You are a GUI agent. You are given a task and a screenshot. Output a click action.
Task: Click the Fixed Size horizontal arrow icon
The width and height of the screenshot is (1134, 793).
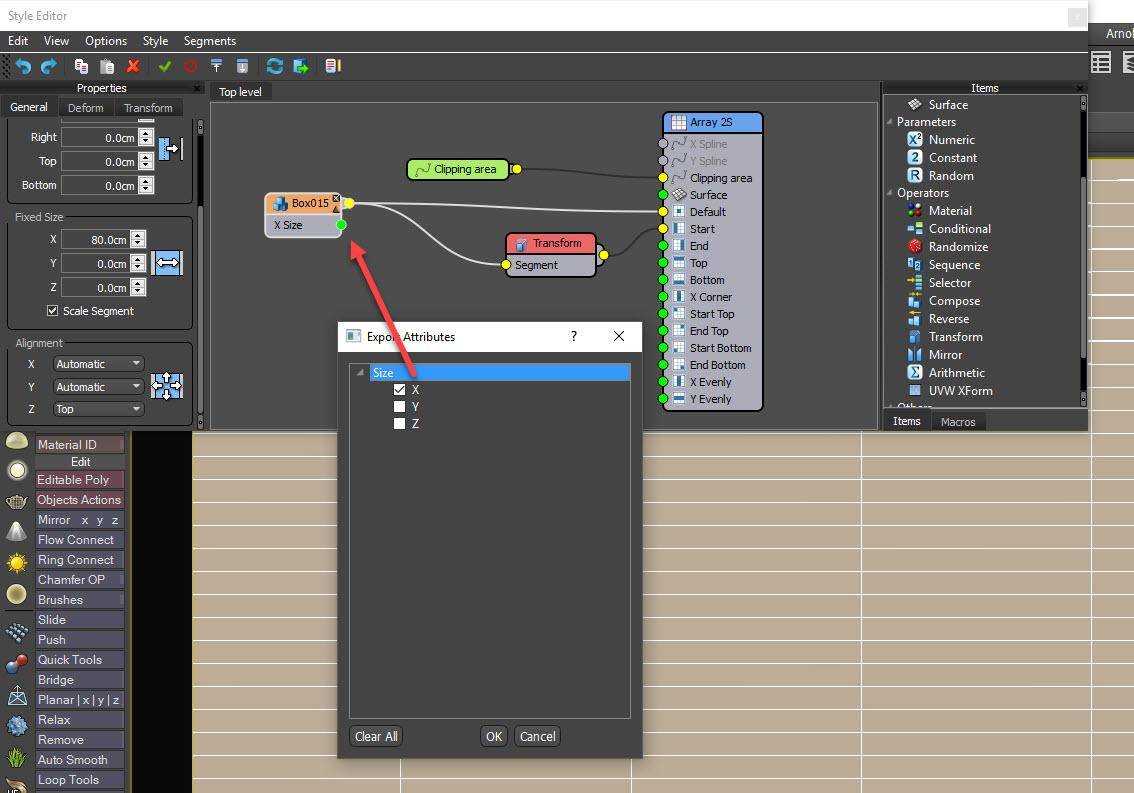tap(167, 263)
